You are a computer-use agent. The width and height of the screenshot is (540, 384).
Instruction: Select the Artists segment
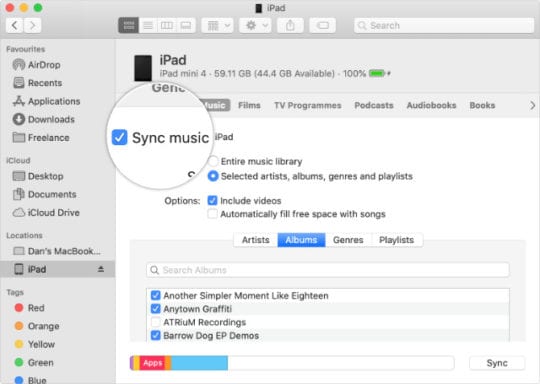[x=256, y=240]
